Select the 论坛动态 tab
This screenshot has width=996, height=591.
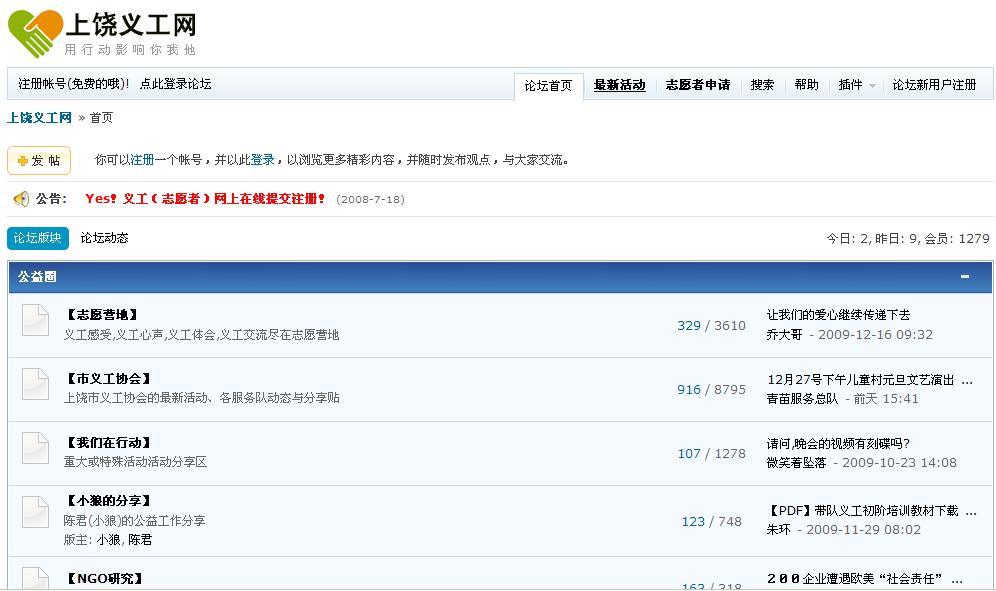[104, 238]
